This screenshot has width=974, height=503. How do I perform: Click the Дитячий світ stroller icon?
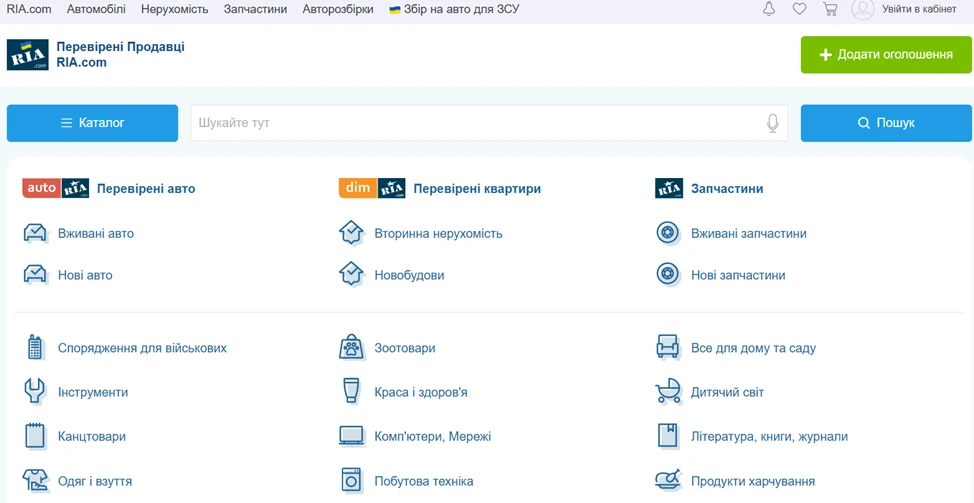[x=667, y=392]
